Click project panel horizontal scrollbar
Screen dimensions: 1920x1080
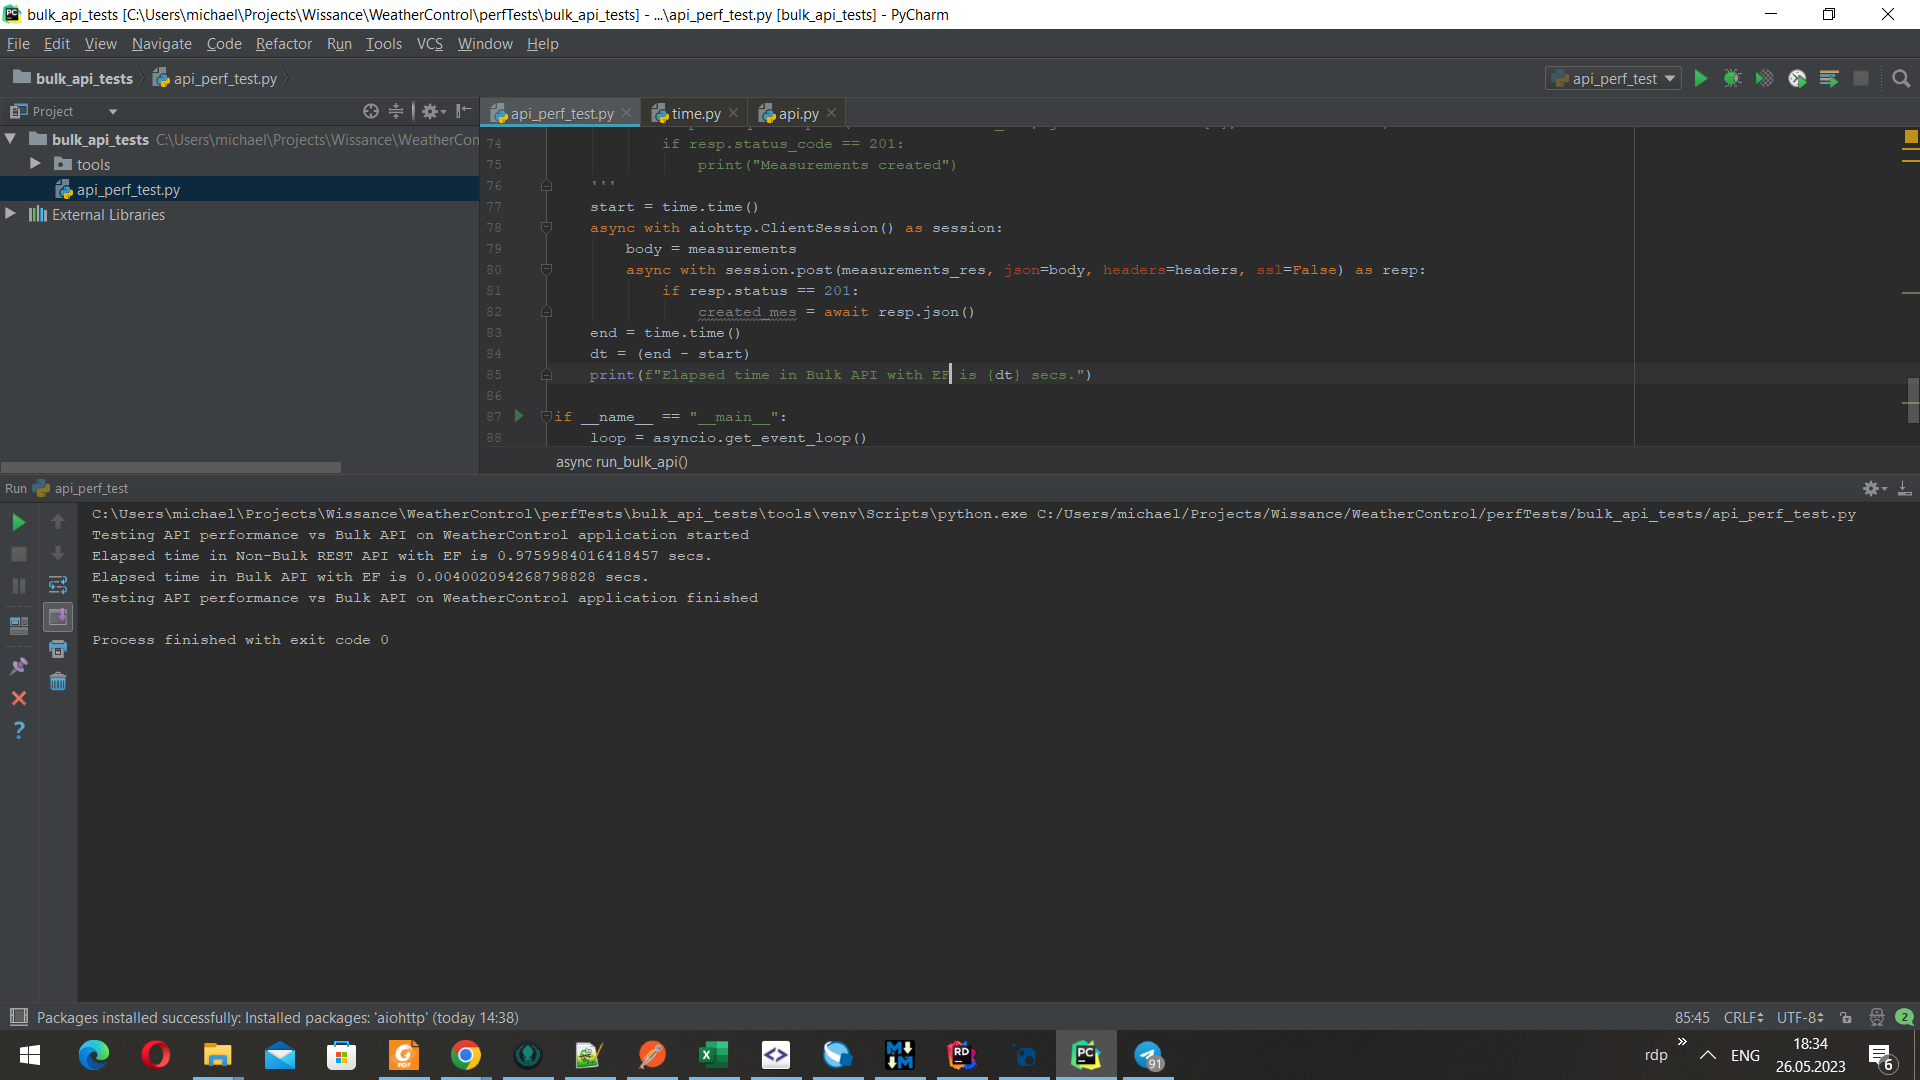171,467
